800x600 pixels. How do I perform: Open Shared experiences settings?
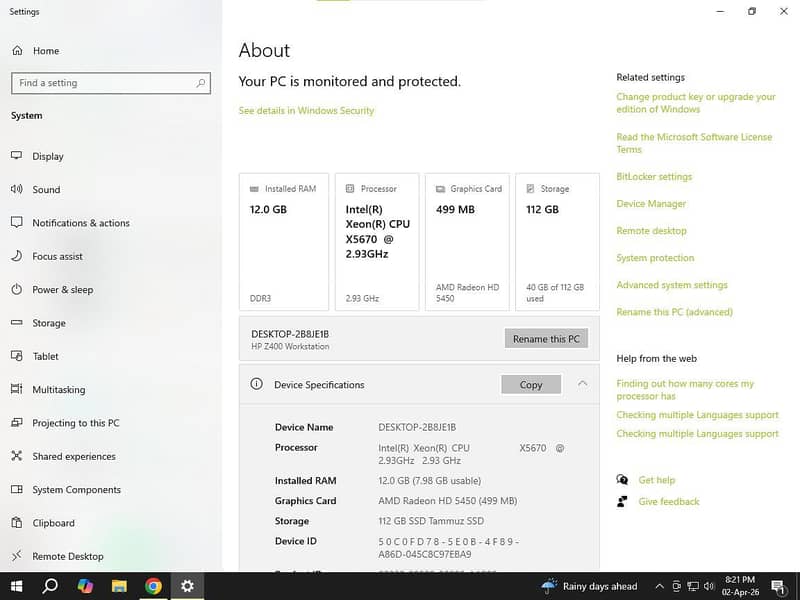(x=73, y=456)
